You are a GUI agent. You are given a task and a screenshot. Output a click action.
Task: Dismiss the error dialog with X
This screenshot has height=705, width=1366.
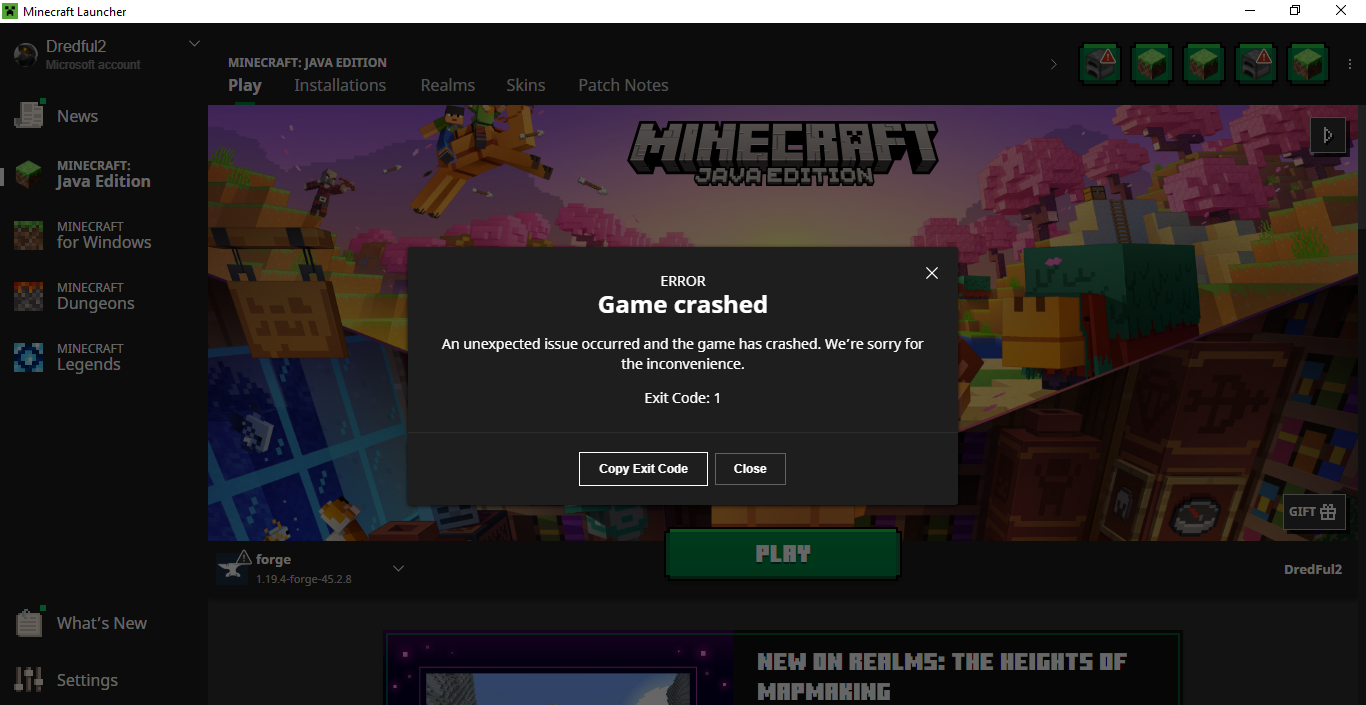(932, 273)
